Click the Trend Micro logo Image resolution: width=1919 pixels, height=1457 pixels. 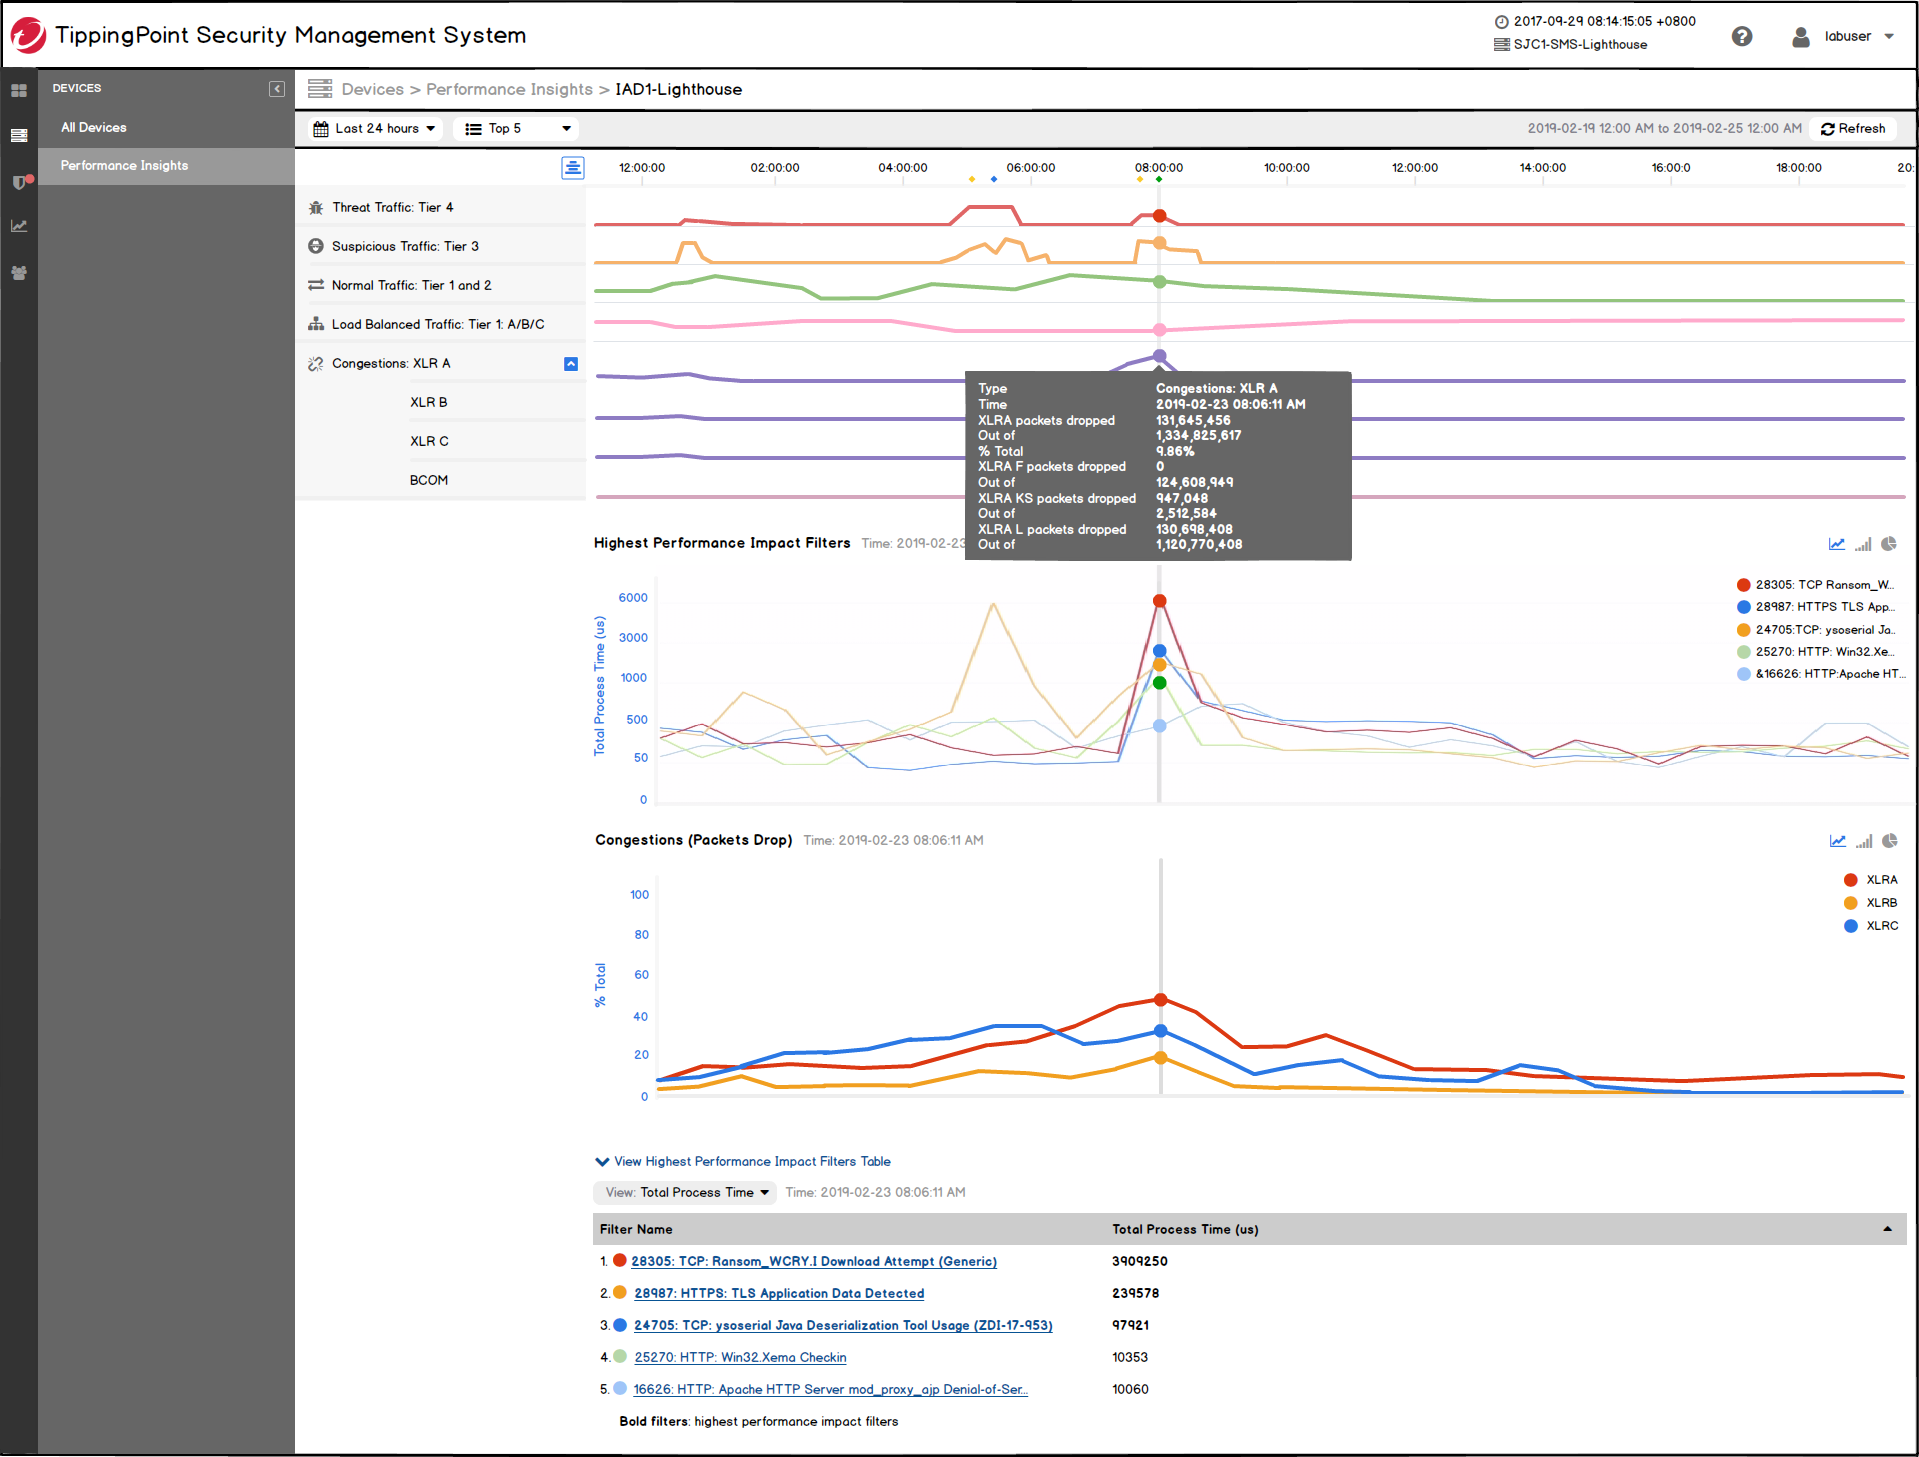pos(28,35)
